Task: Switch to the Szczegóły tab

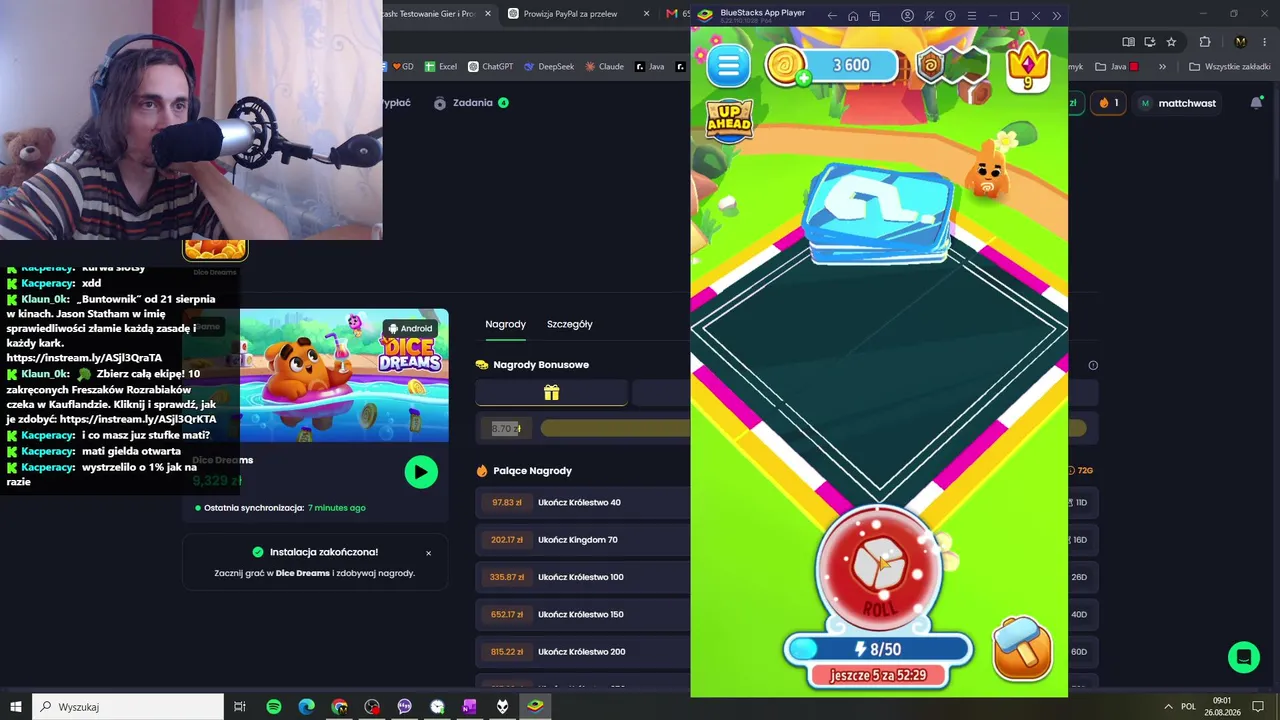Action: [x=570, y=324]
